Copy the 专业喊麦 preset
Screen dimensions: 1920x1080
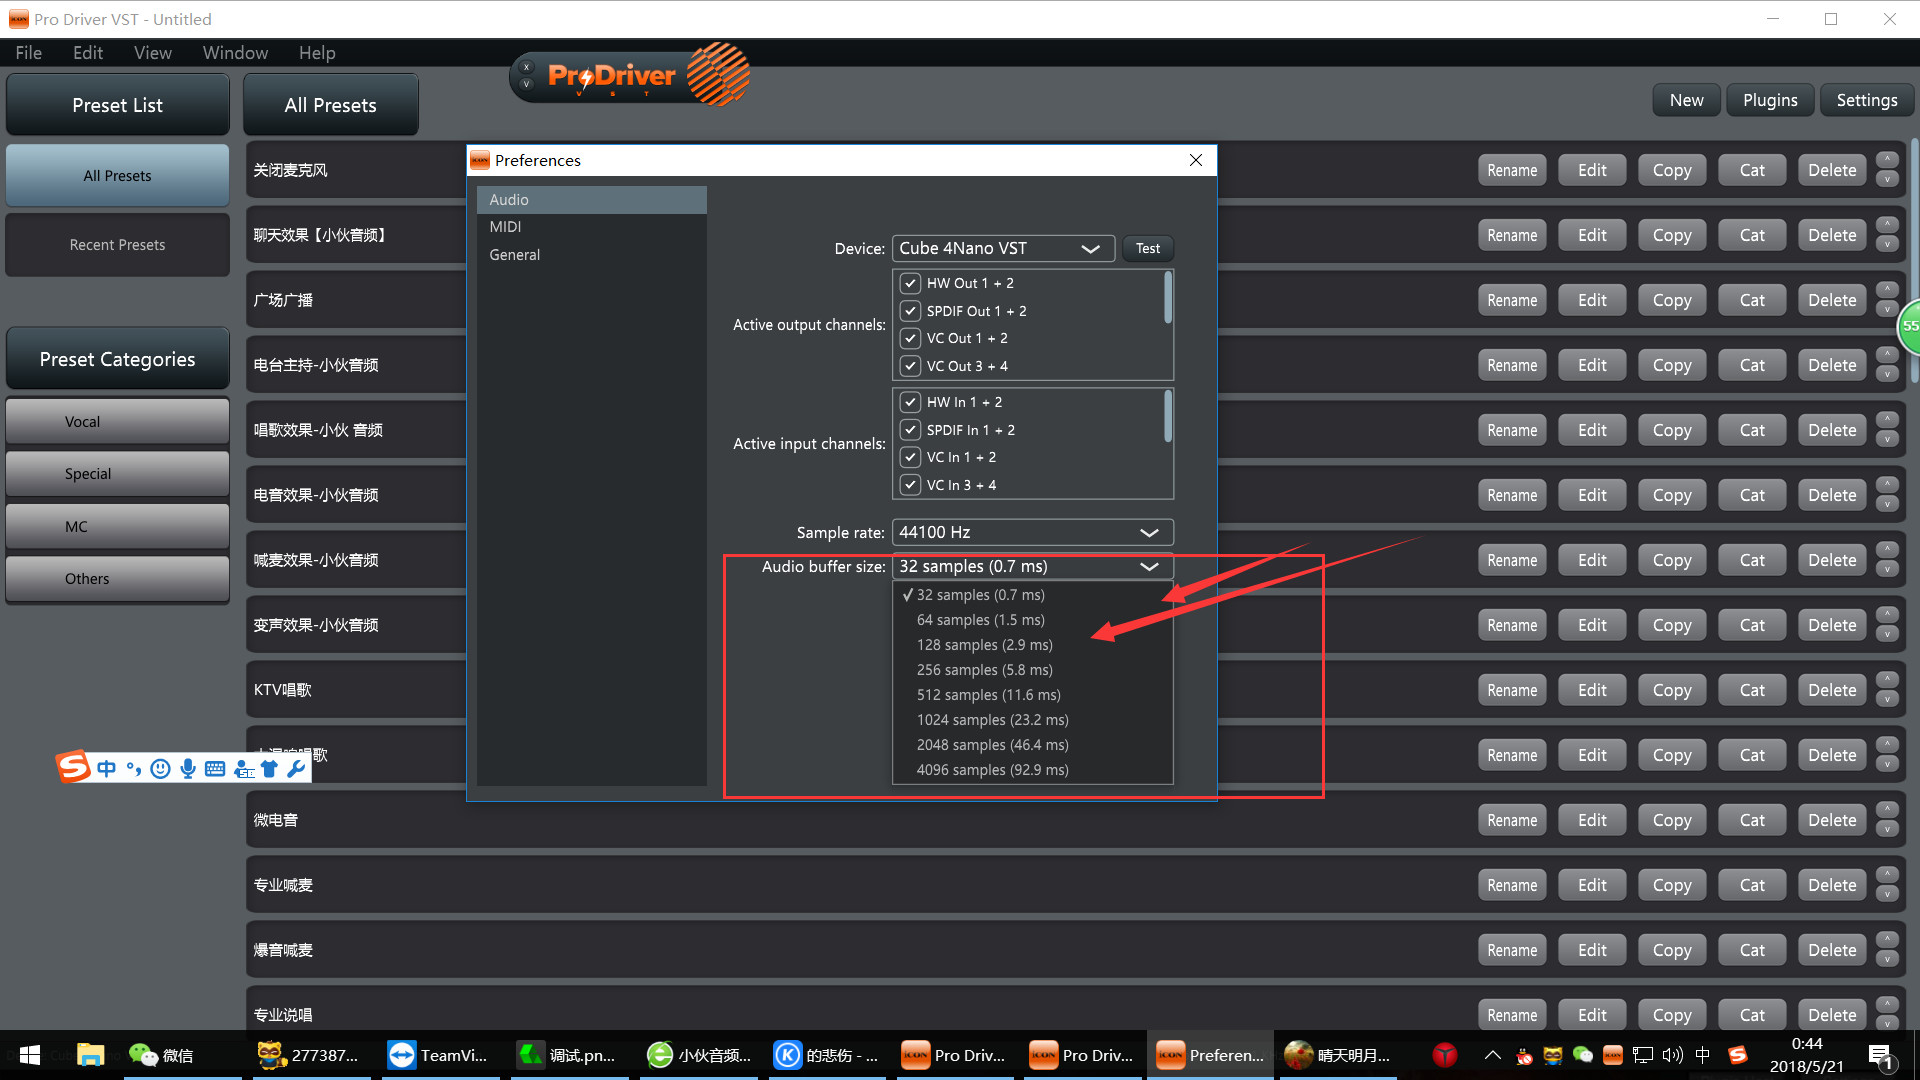coord(1672,885)
